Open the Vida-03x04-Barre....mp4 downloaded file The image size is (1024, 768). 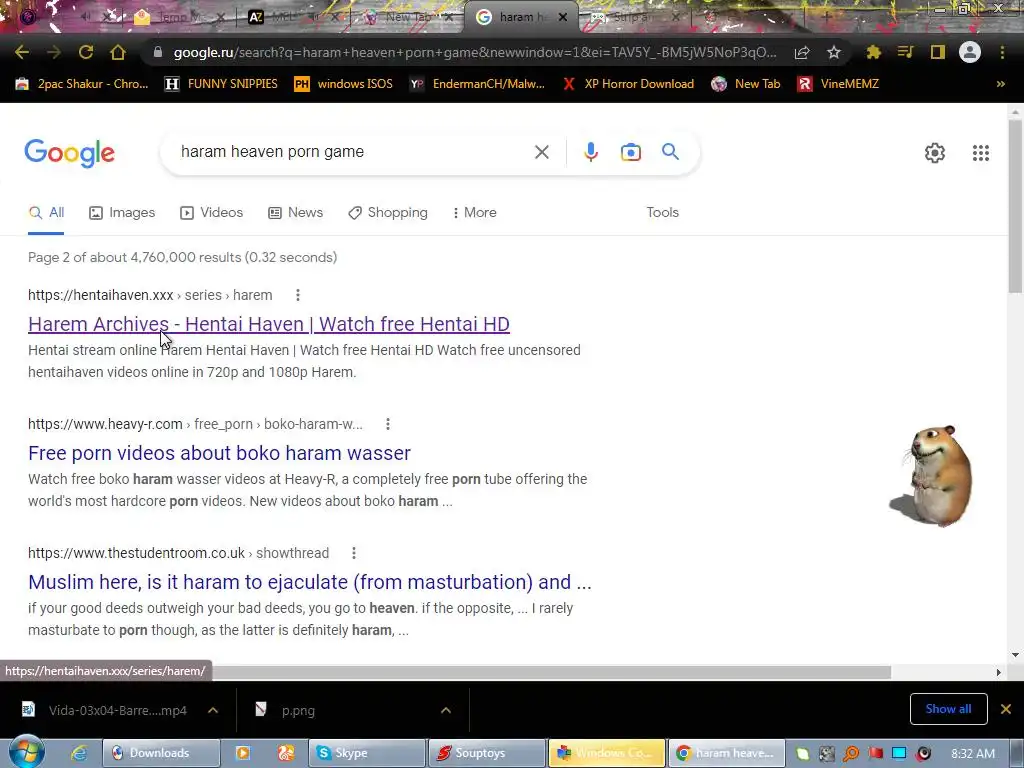(118, 711)
